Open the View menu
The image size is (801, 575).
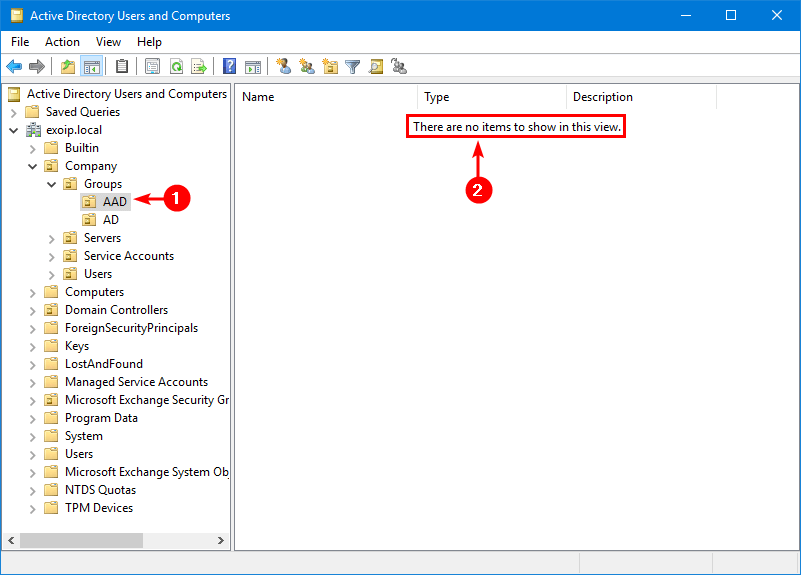pos(108,42)
